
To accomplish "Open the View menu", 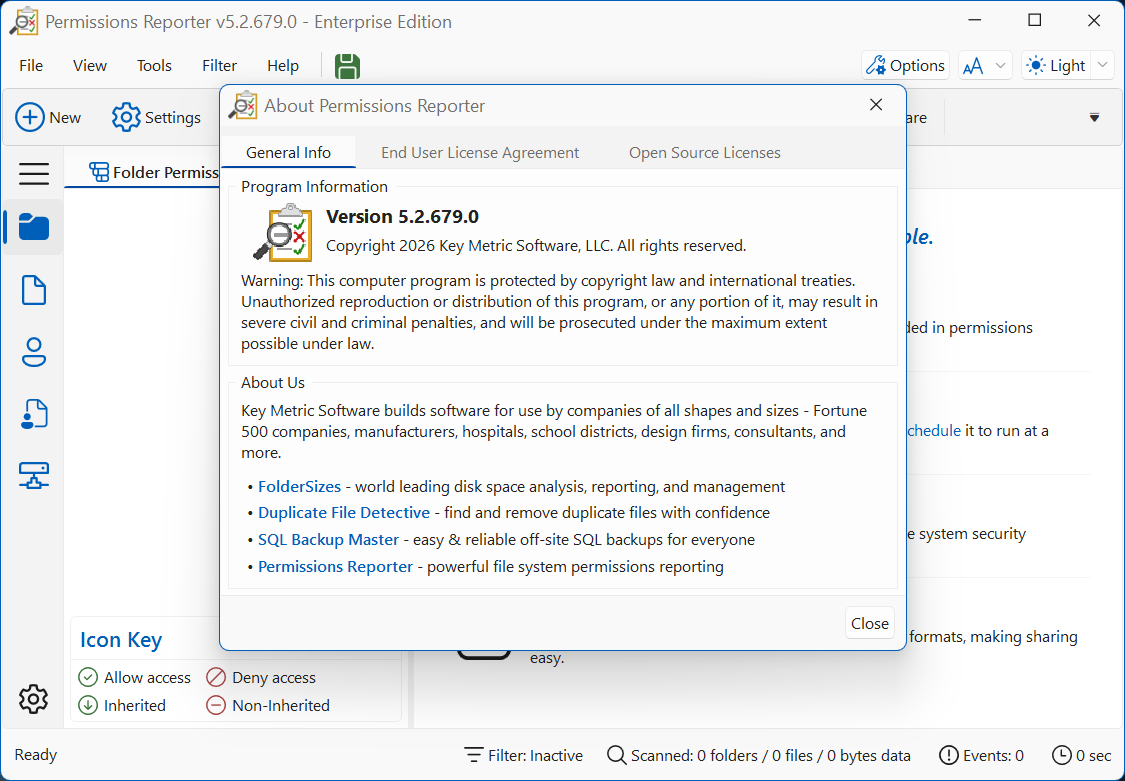I will pyautogui.click(x=90, y=66).
